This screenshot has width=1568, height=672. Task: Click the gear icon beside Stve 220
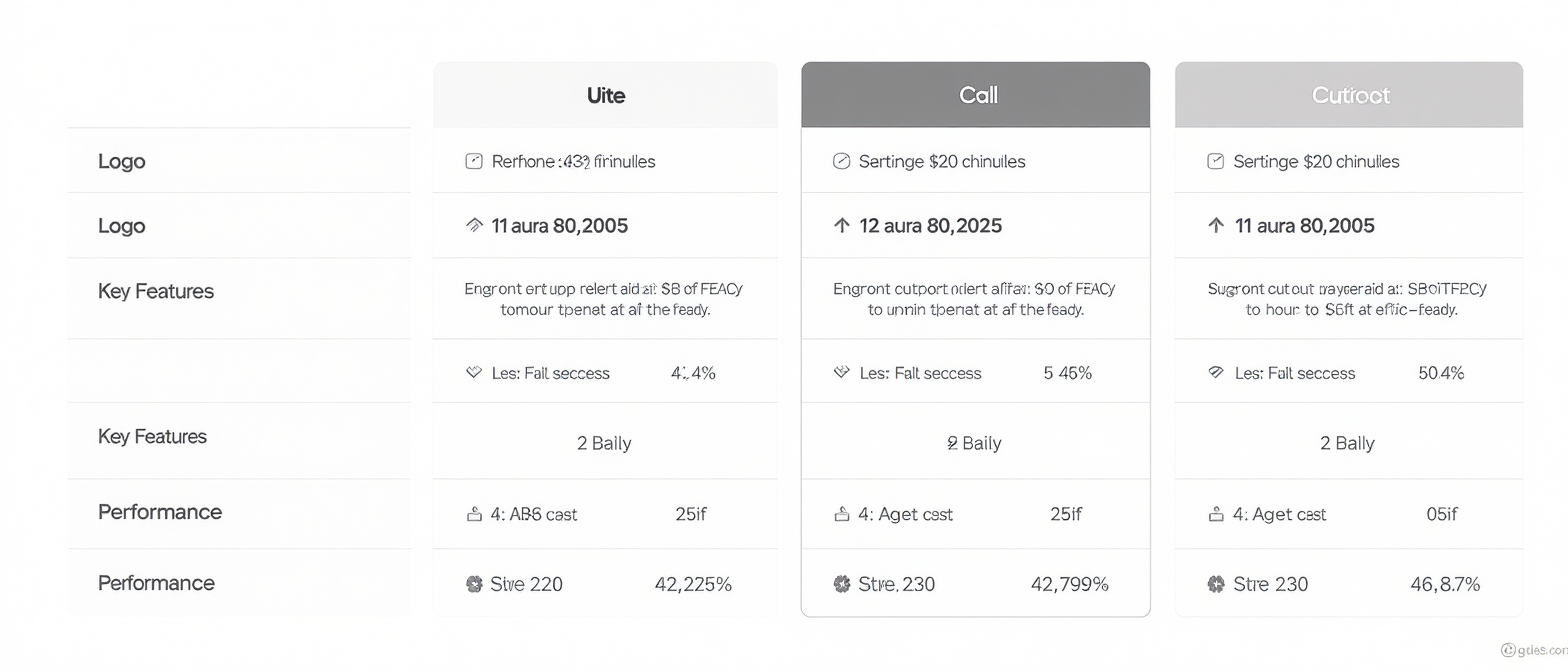pyautogui.click(x=474, y=584)
